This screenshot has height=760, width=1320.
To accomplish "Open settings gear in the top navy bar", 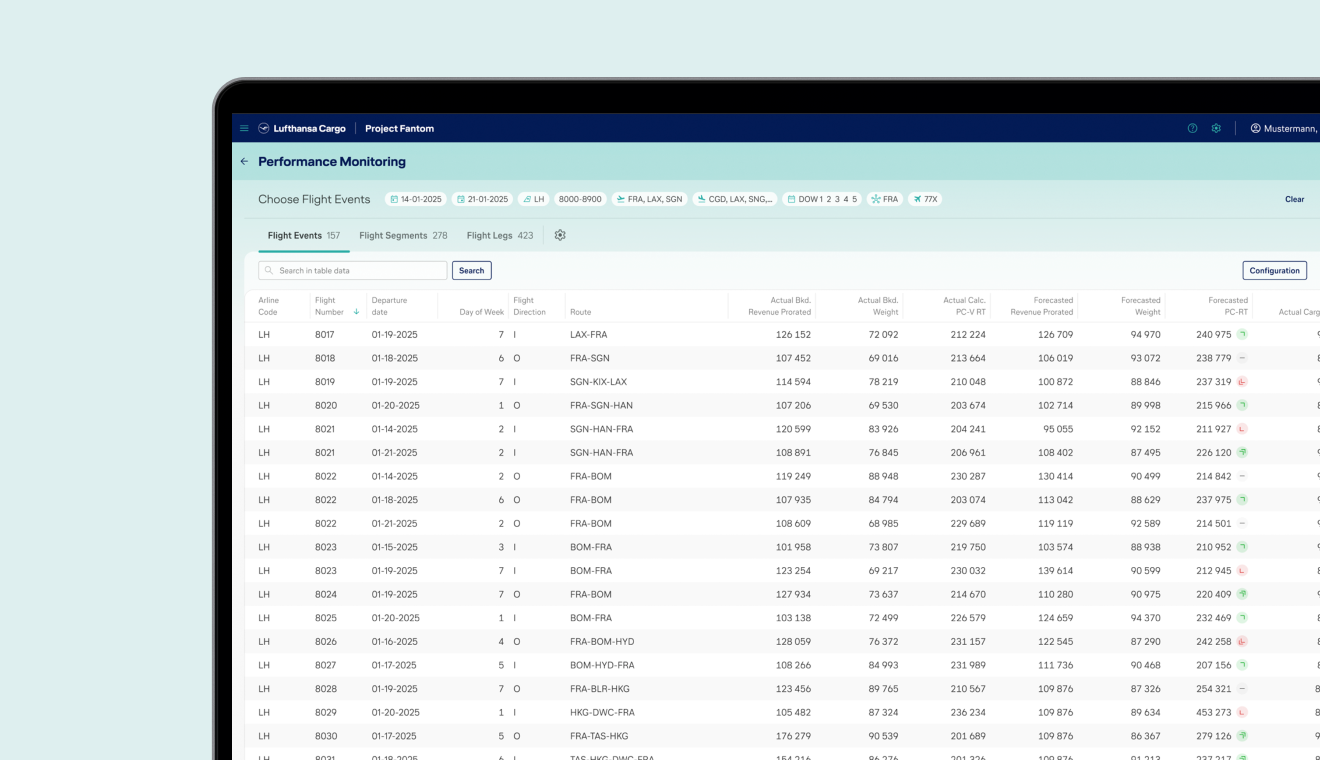I will tap(1216, 129).
